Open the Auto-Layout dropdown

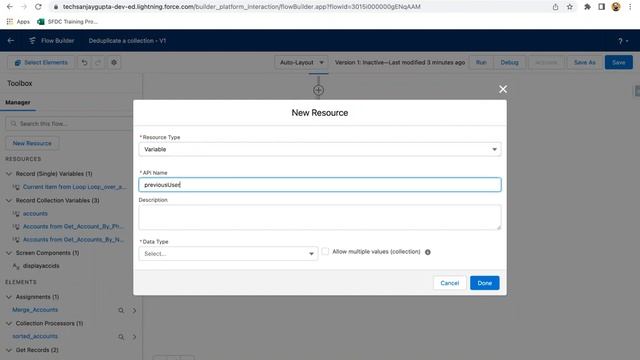click(x=301, y=62)
